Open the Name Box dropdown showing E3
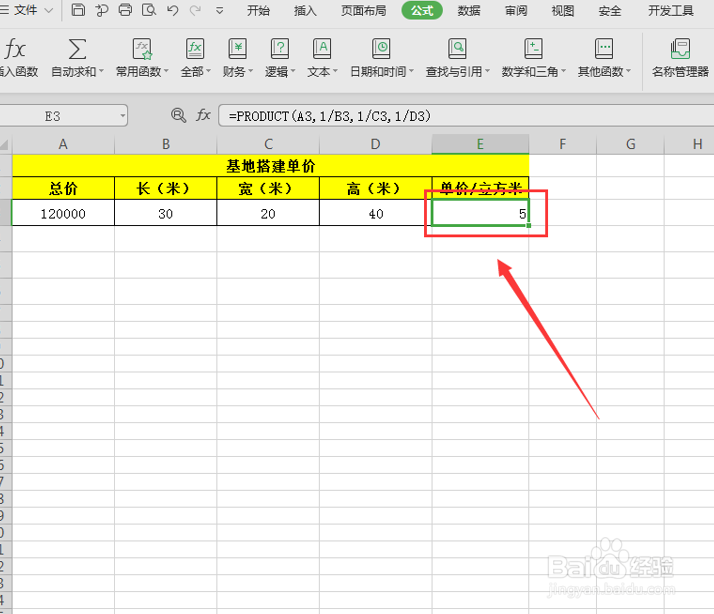 122,116
